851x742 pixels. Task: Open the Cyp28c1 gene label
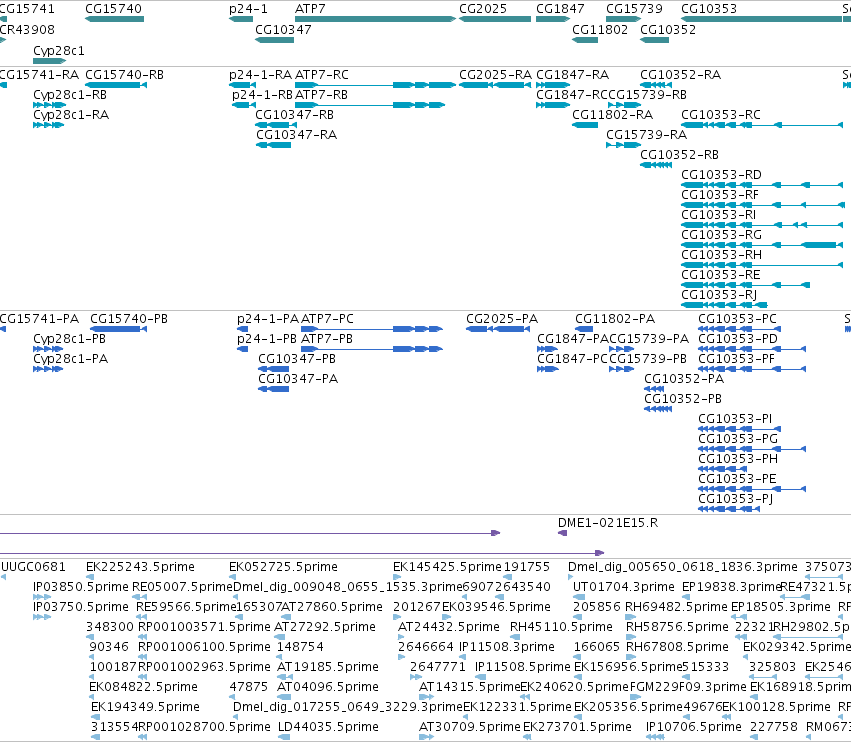click(59, 50)
